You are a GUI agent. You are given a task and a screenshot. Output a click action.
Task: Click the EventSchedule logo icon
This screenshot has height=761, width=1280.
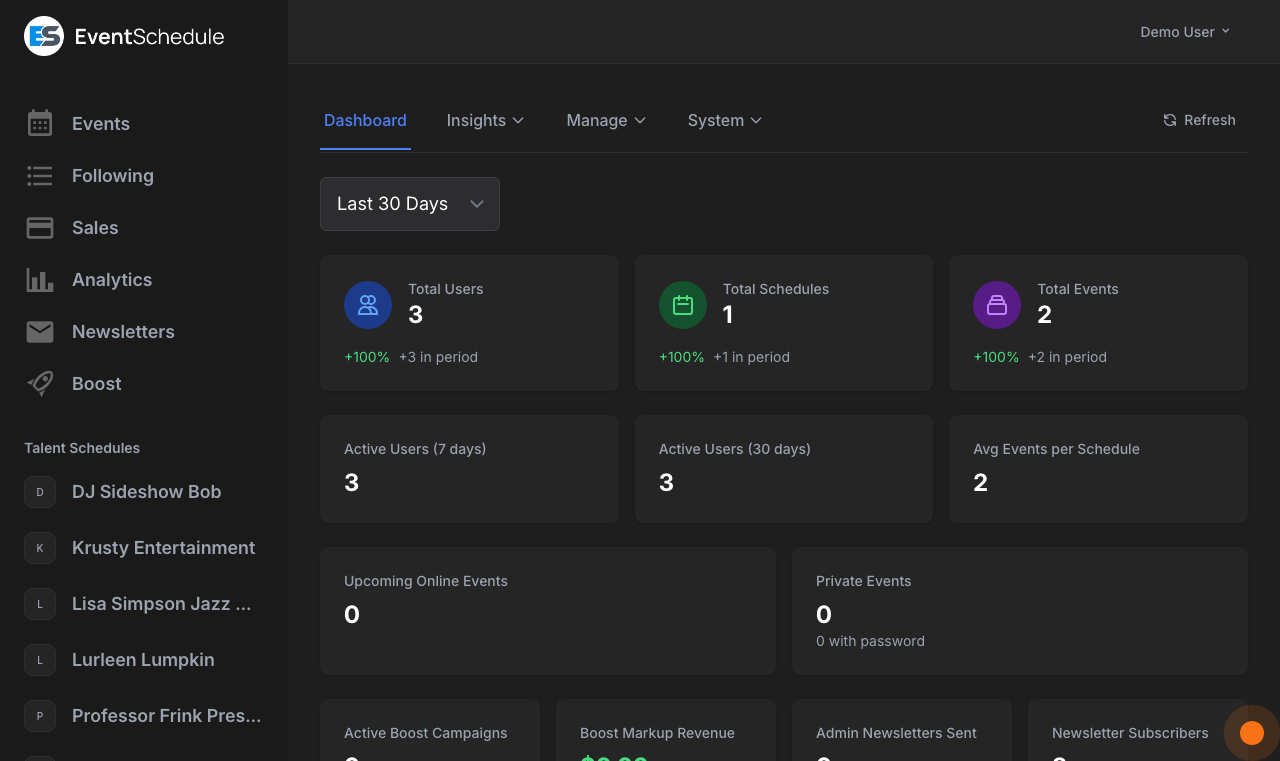(x=44, y=36)
